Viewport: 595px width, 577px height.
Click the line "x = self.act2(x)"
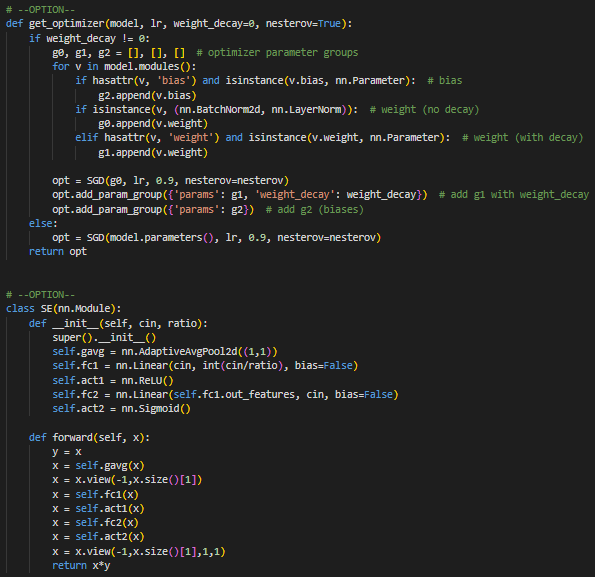click(98, 537)
